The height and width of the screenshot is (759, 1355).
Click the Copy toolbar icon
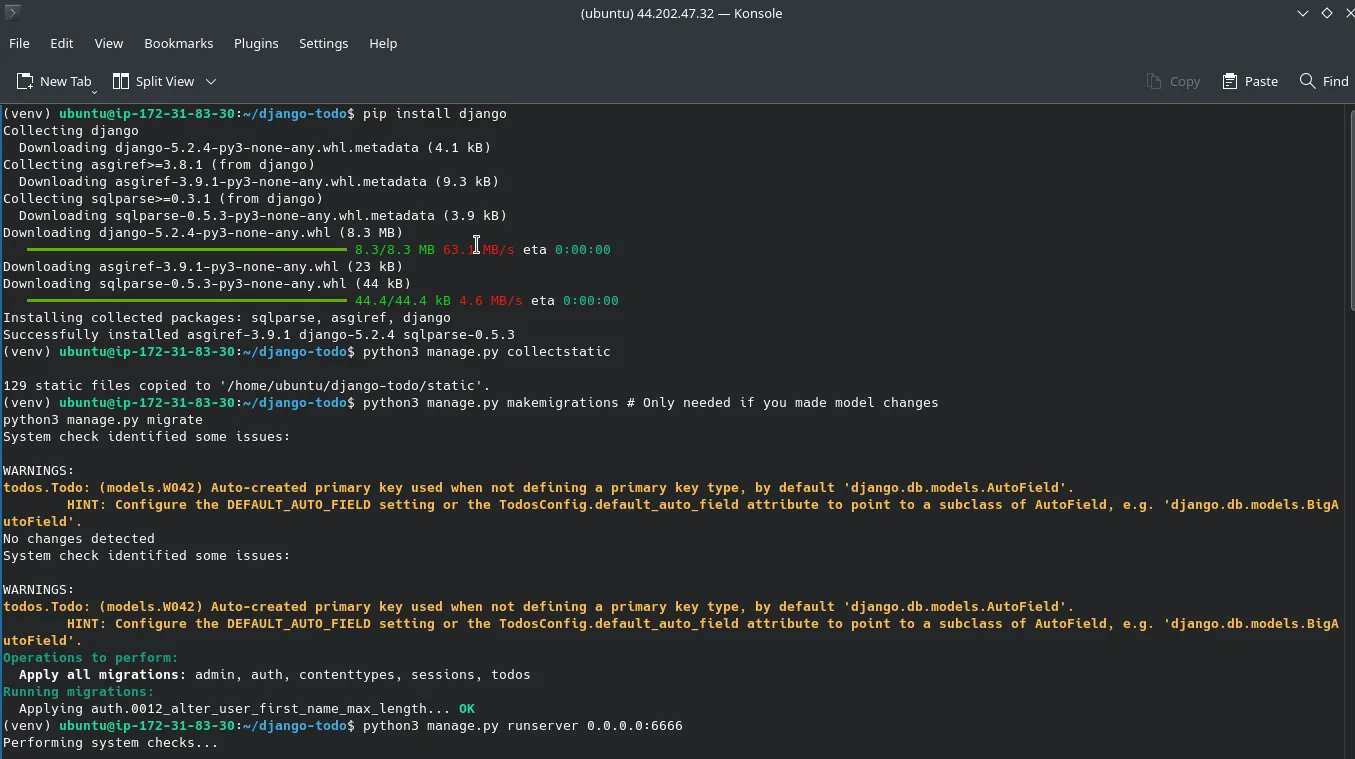1173,81
